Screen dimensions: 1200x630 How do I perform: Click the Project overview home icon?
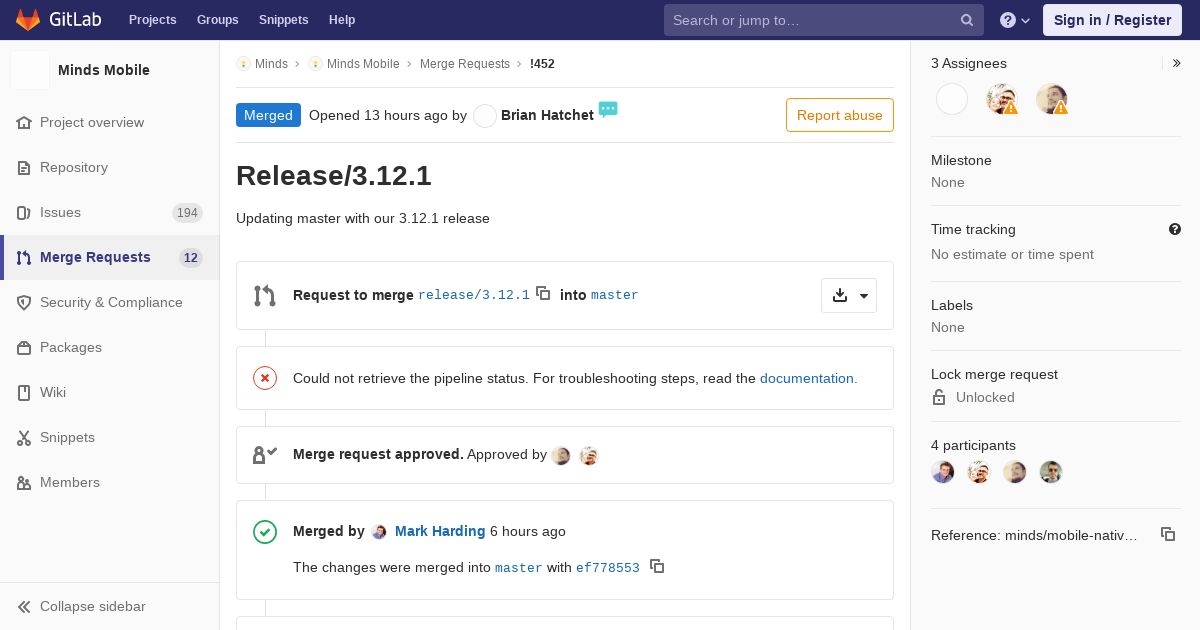point(24,122)
